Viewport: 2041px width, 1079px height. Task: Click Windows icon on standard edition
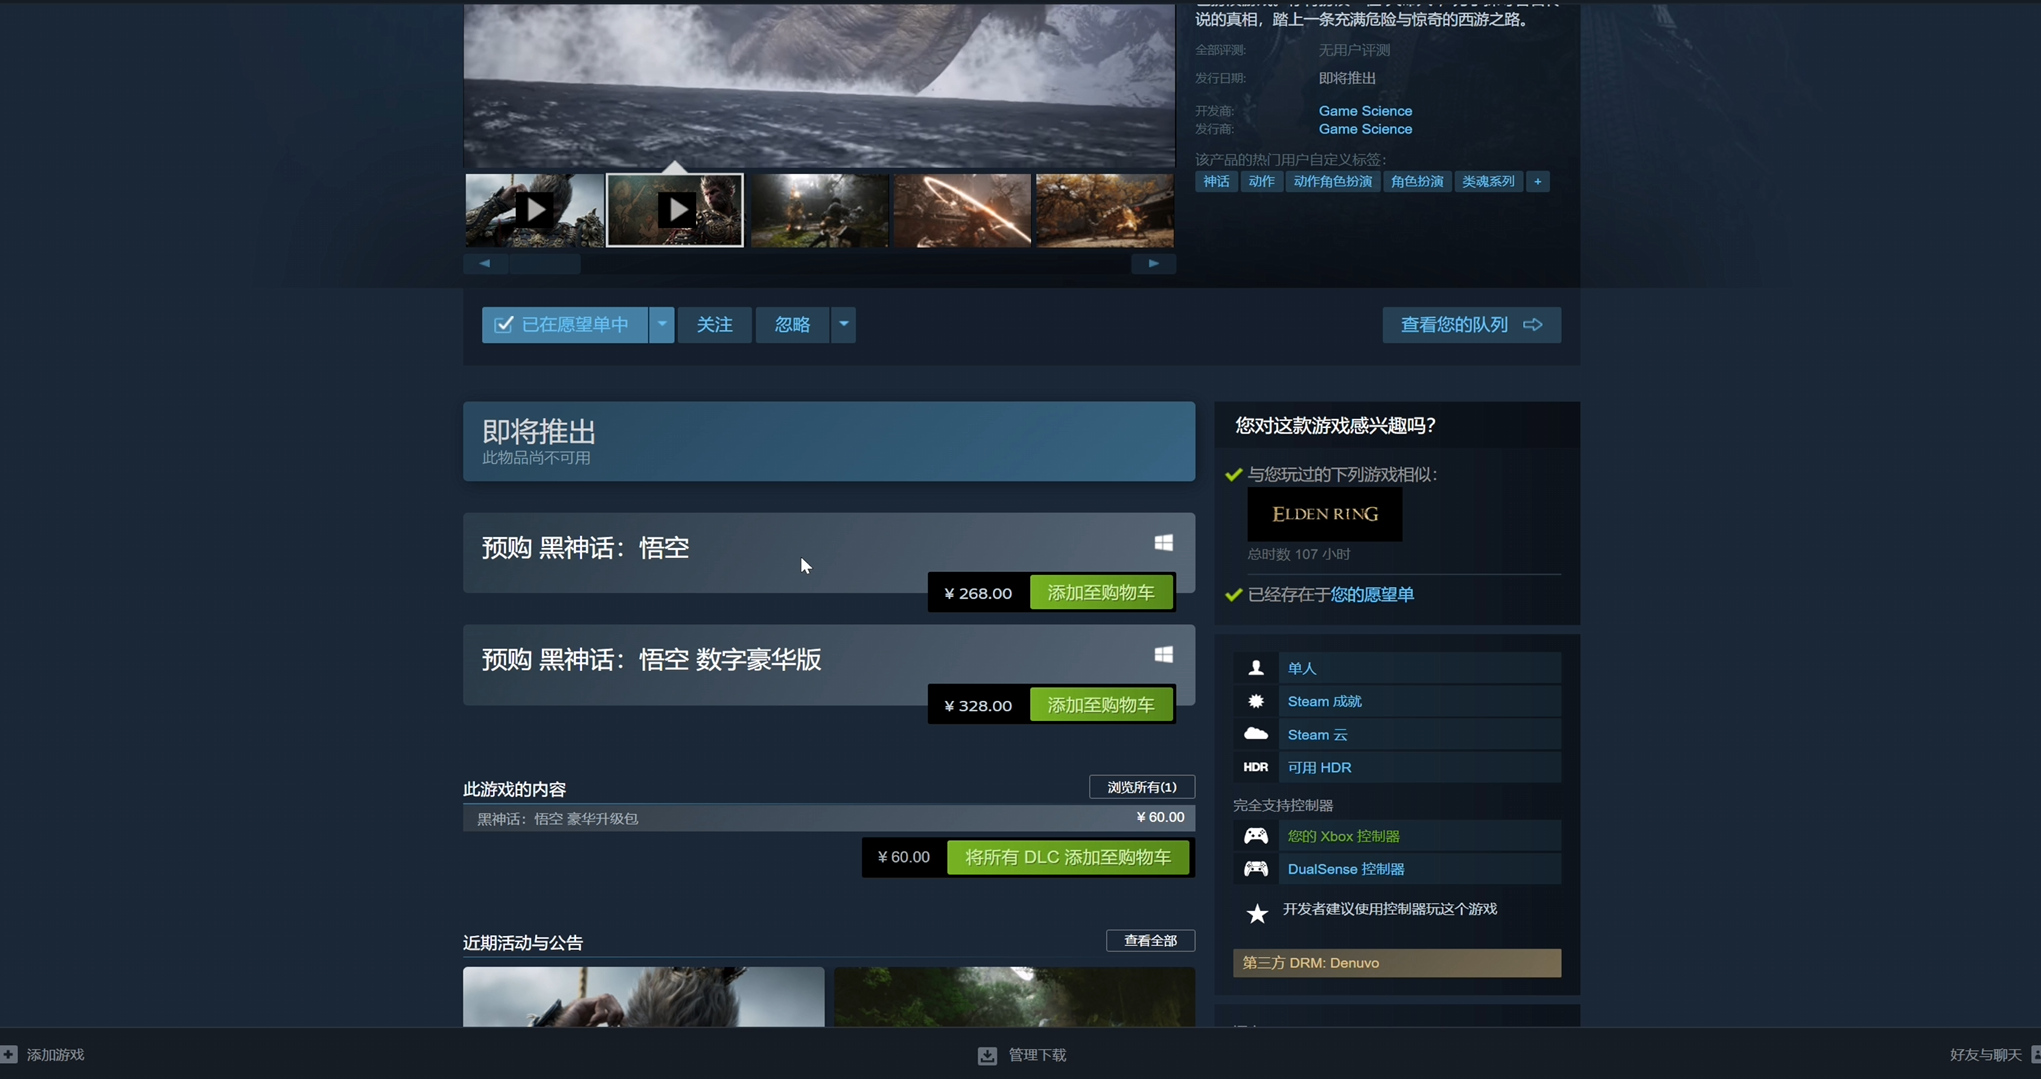pyautogui.click(x=1163, y=543)
